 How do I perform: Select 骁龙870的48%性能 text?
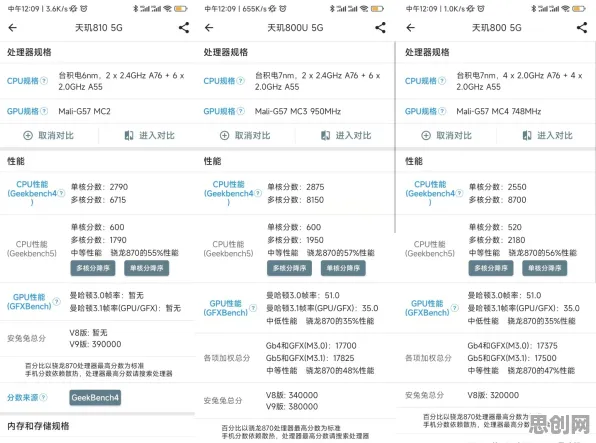(340, 370)
